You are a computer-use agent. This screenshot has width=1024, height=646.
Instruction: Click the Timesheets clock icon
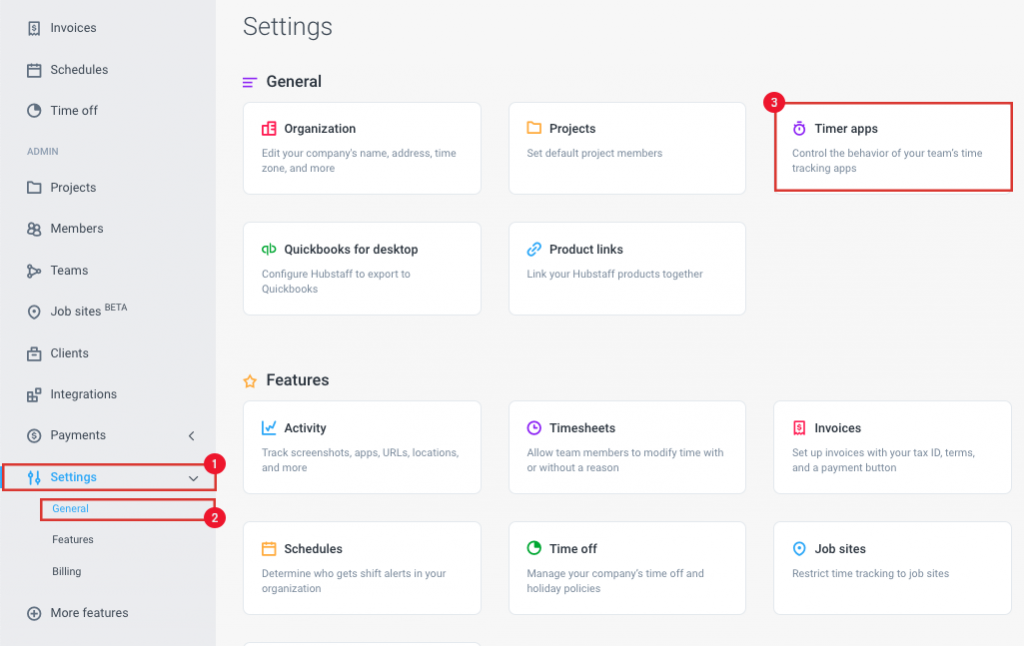(x=532, y=428)
